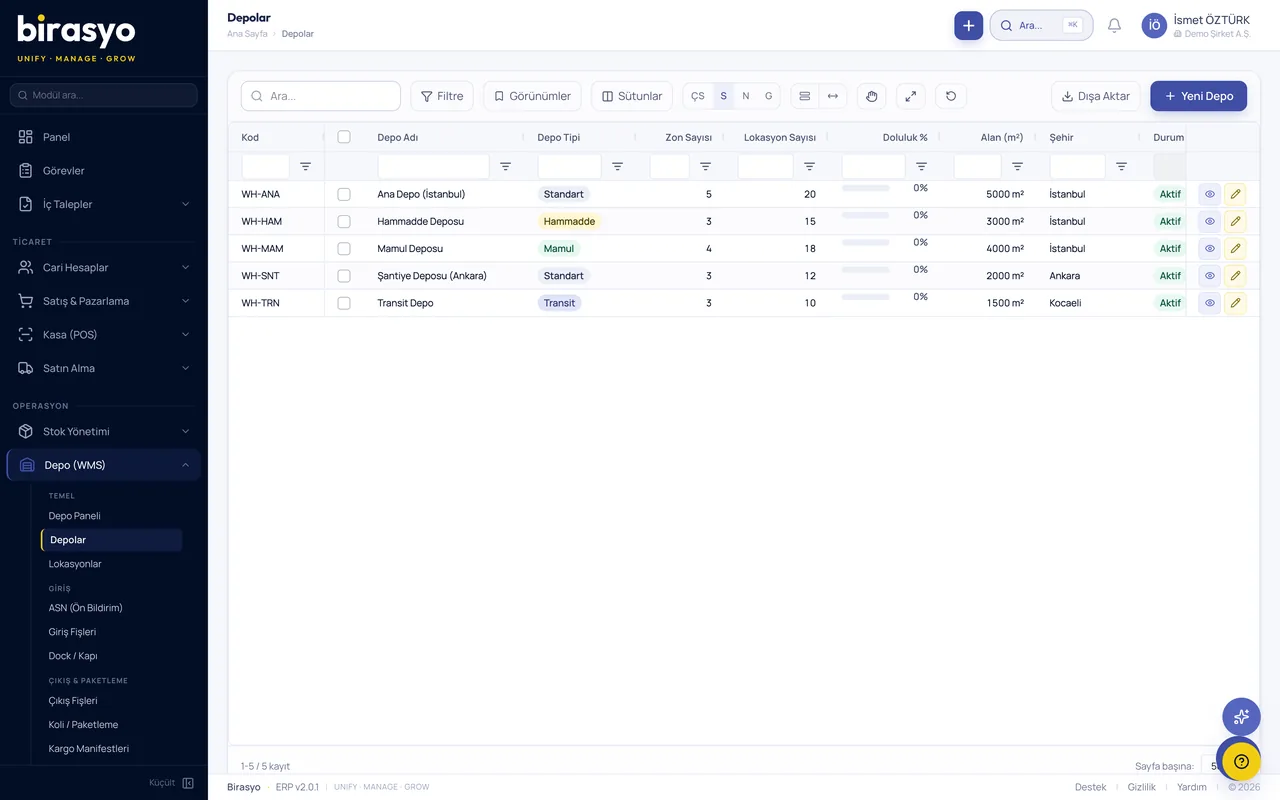The height and width of the screenshot is (800, 1280).
Task: Check the Şantiye Deposu (Ankara) row checkbox
Action: click(x=344, y=276)
